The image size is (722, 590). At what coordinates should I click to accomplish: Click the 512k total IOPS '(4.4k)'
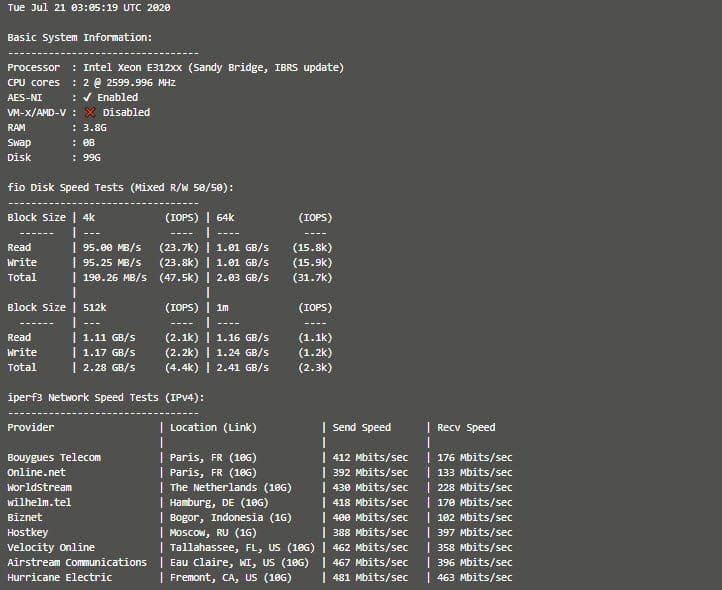182,368
